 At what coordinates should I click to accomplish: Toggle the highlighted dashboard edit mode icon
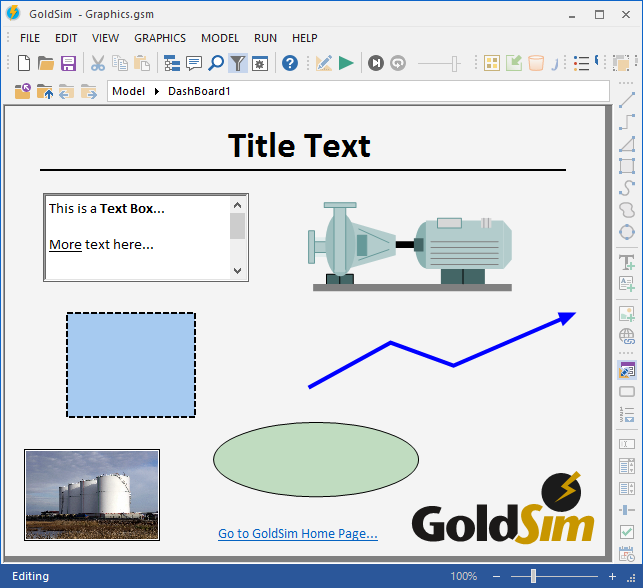click(627, 370)
